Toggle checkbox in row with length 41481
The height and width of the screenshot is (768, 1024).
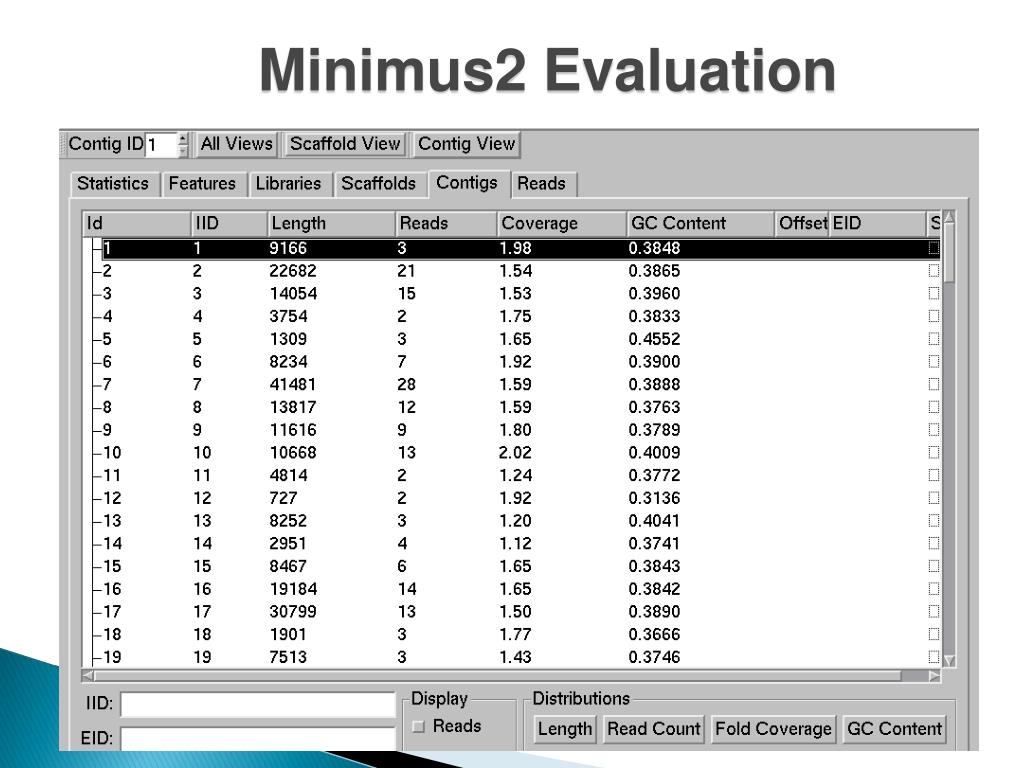pyautogui.click(x=934, y=385)
